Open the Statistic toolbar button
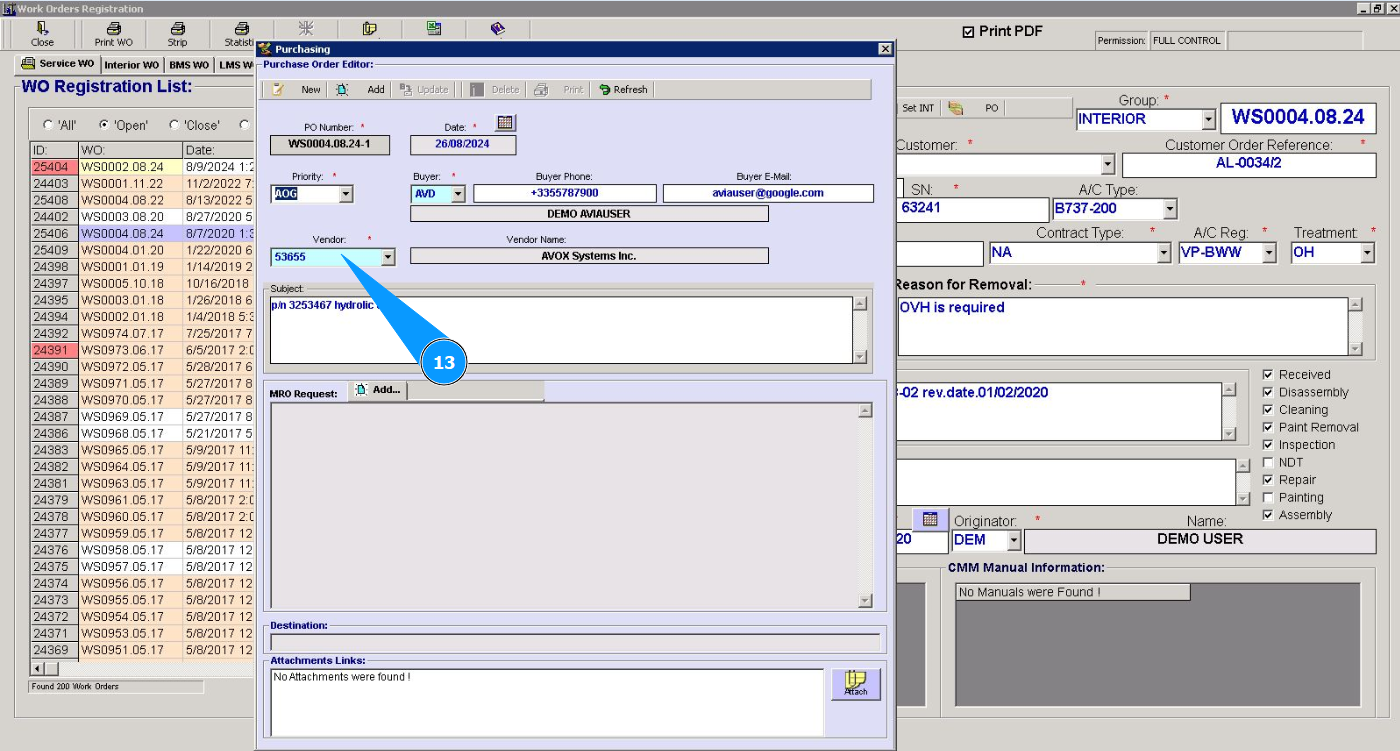1400x751 pixels. click(x=240, y=34)
